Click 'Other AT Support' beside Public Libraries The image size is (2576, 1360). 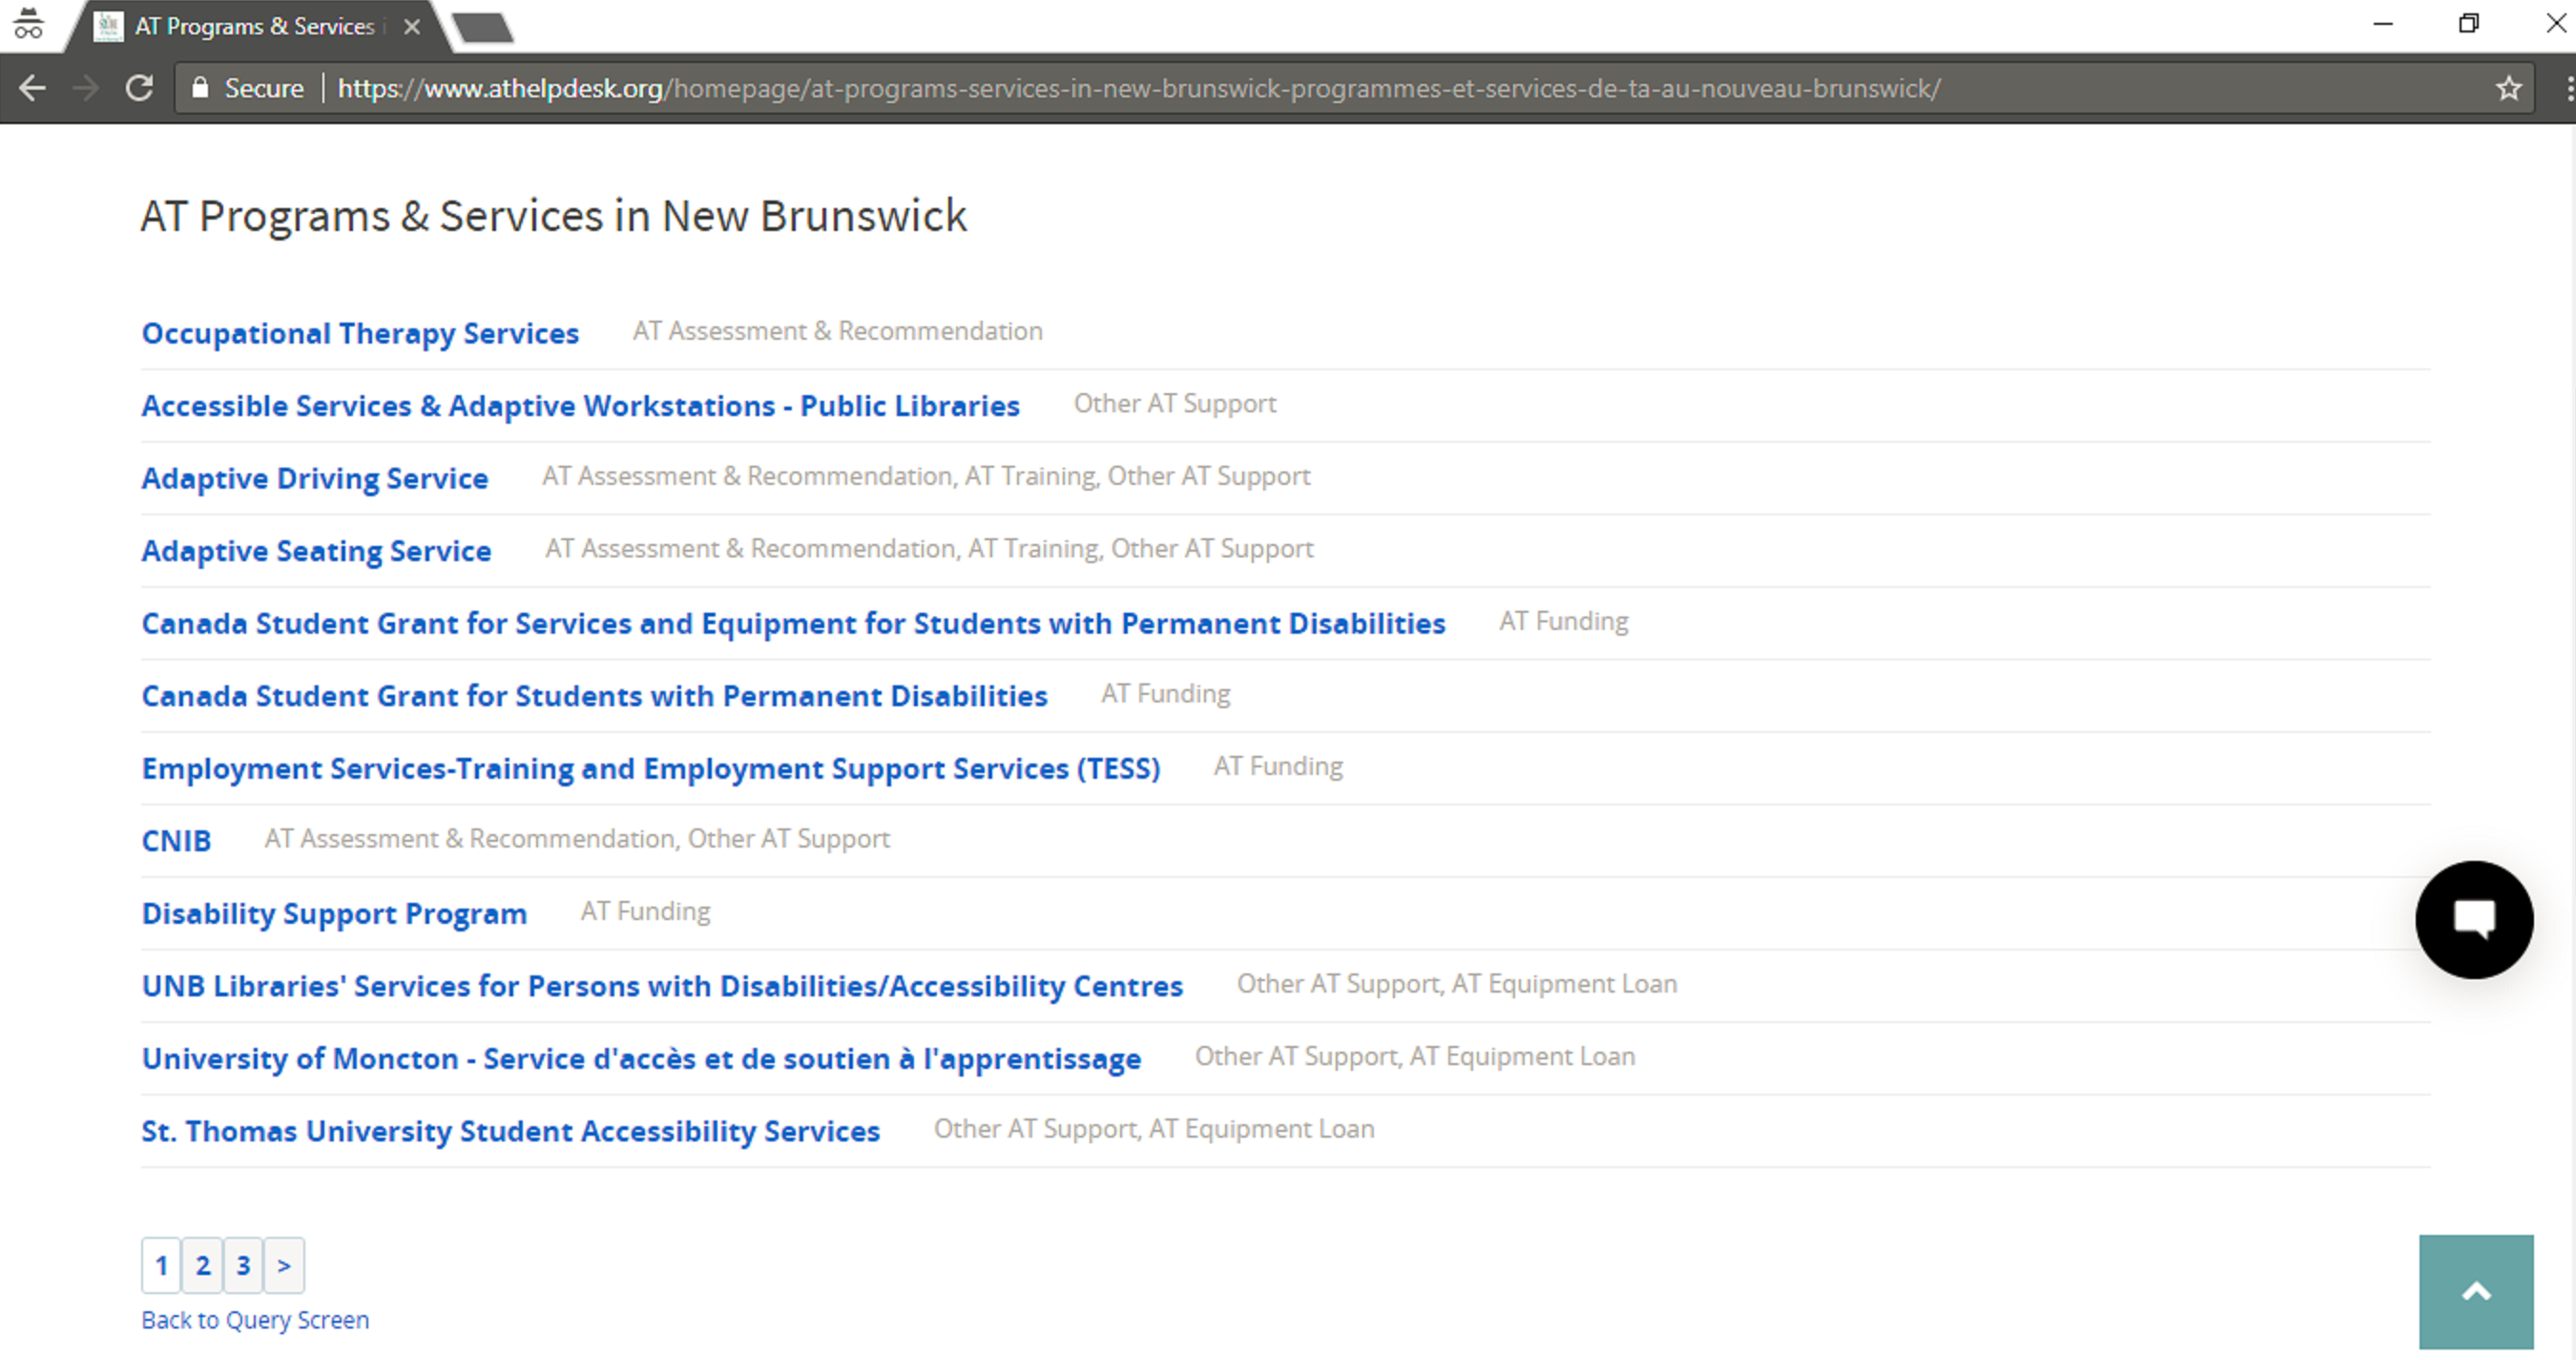[1175, 404]
